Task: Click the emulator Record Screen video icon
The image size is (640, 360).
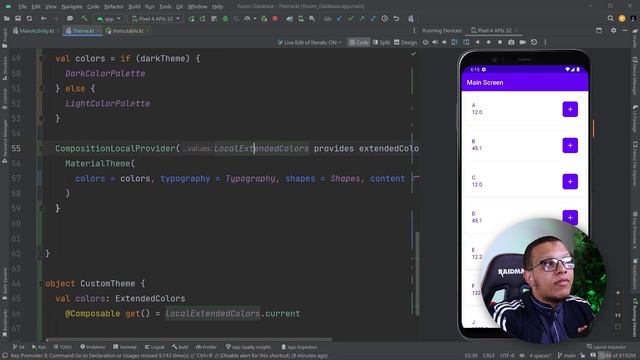Action: [522, 42]
